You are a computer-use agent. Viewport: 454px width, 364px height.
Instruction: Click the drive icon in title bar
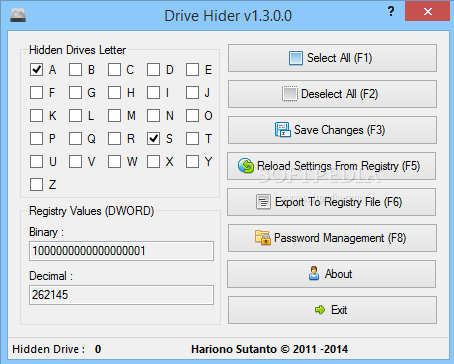click(18, 15)
